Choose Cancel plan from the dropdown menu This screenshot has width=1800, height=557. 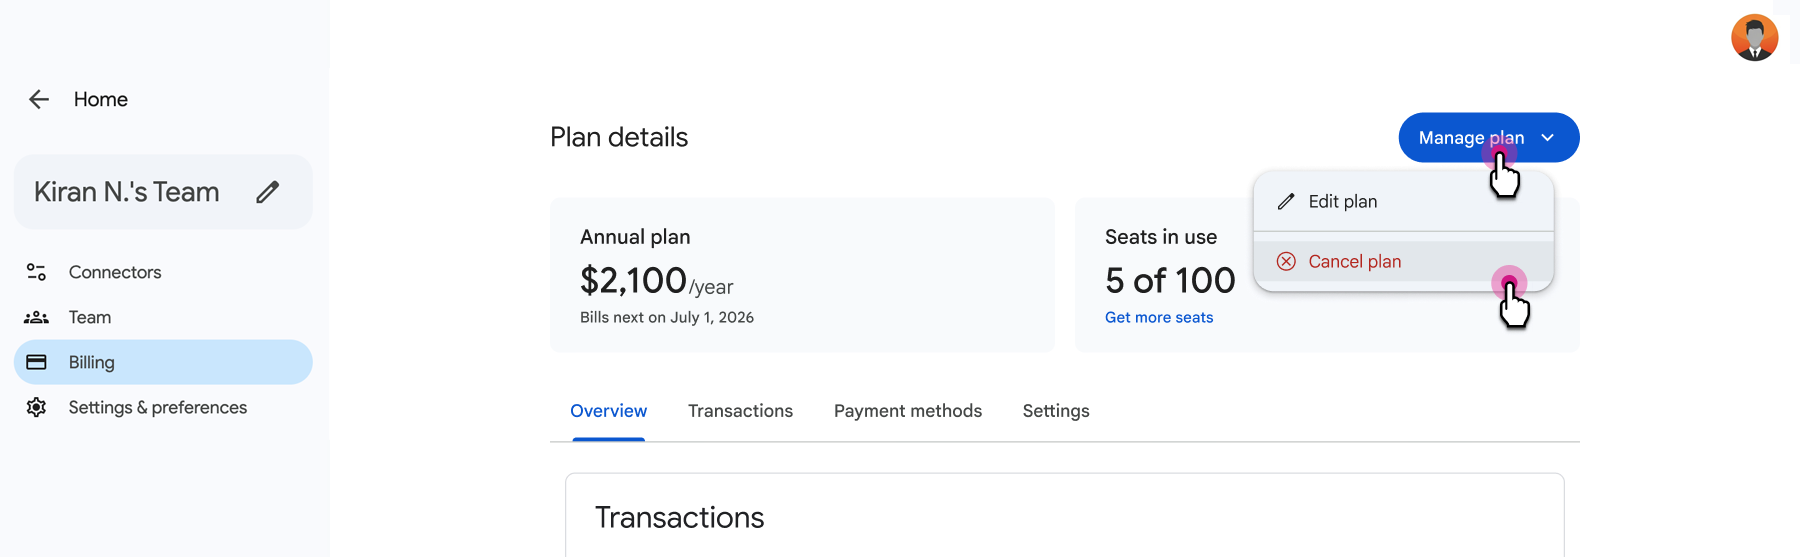pos(1354,261)
